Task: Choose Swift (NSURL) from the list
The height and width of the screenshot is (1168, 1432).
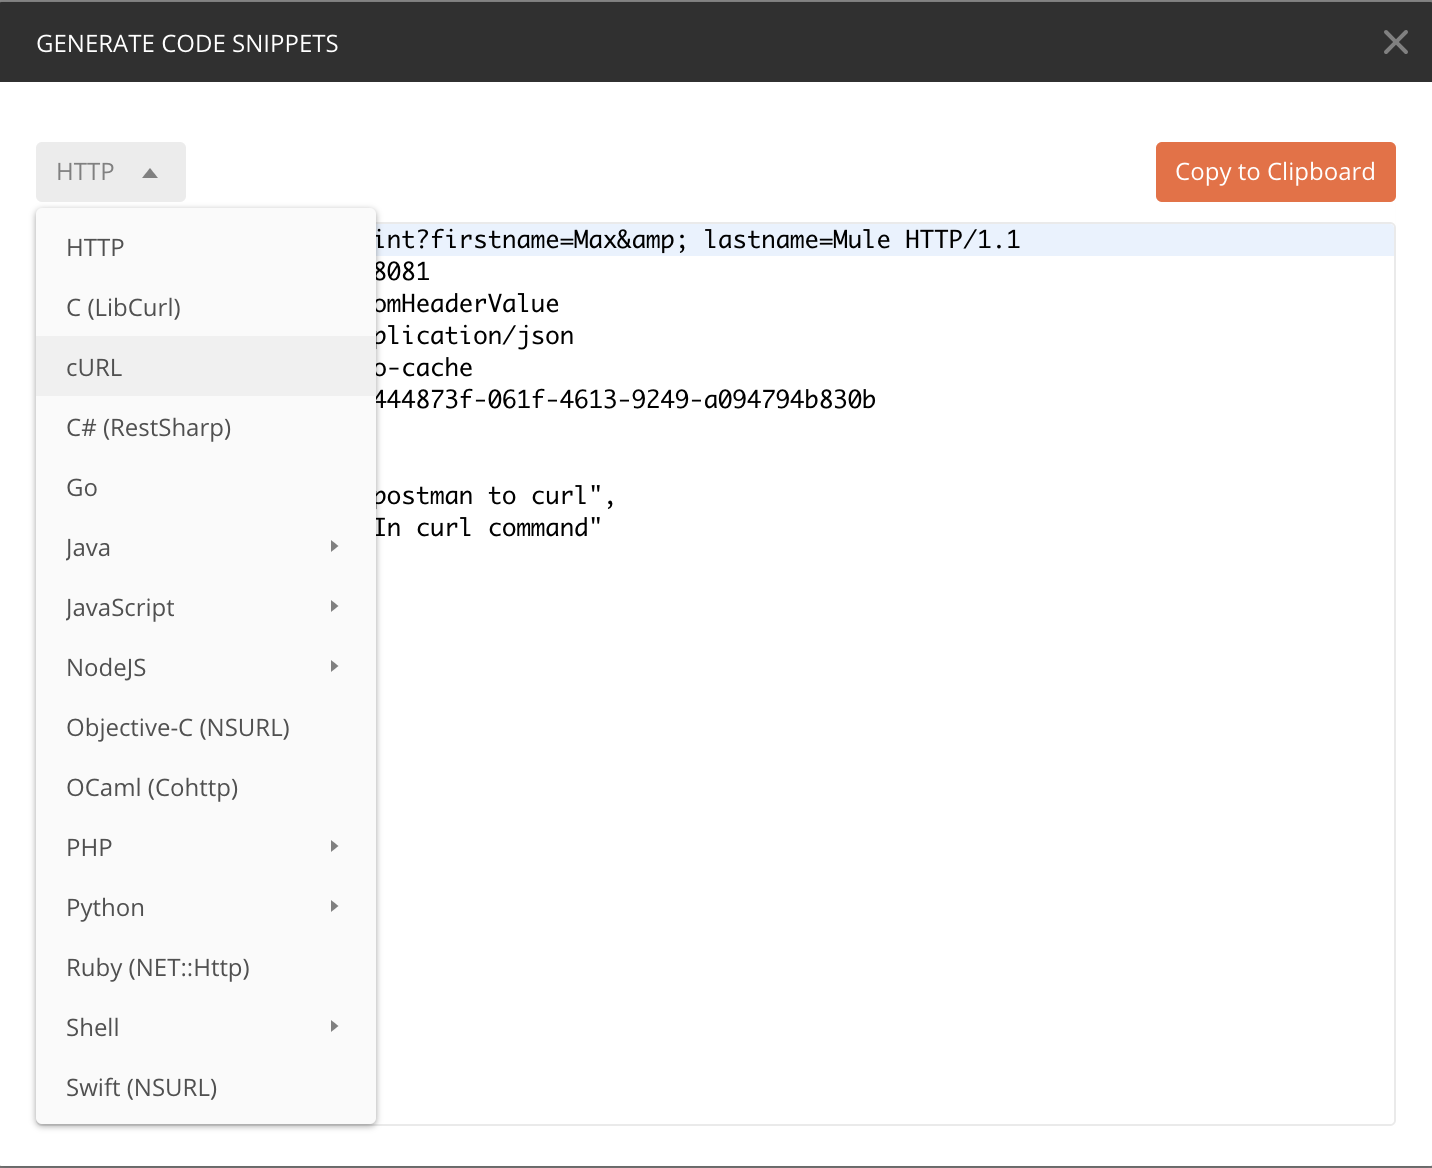Action: [141, 1088]
